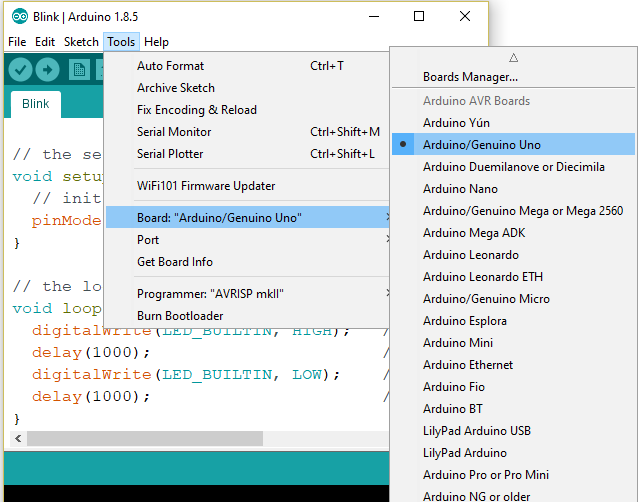The width and height of the screenshot is (641, 502).
Task: Close the Arduino window
Action: tap(465, 16)
